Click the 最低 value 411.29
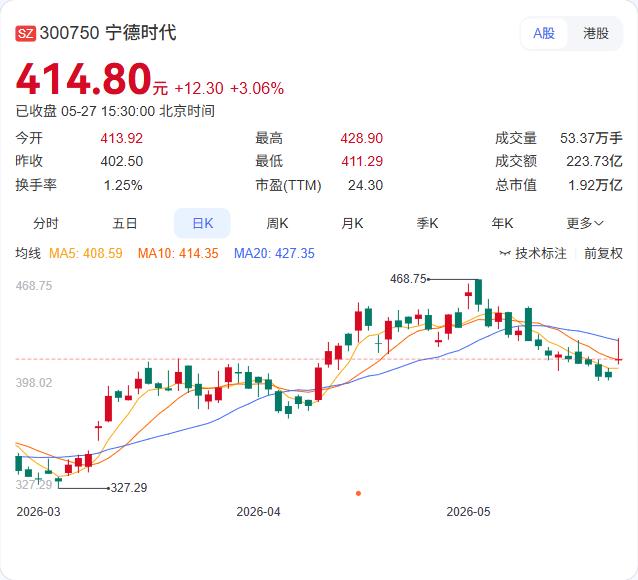The image size is (638, 580). point(362,161)
